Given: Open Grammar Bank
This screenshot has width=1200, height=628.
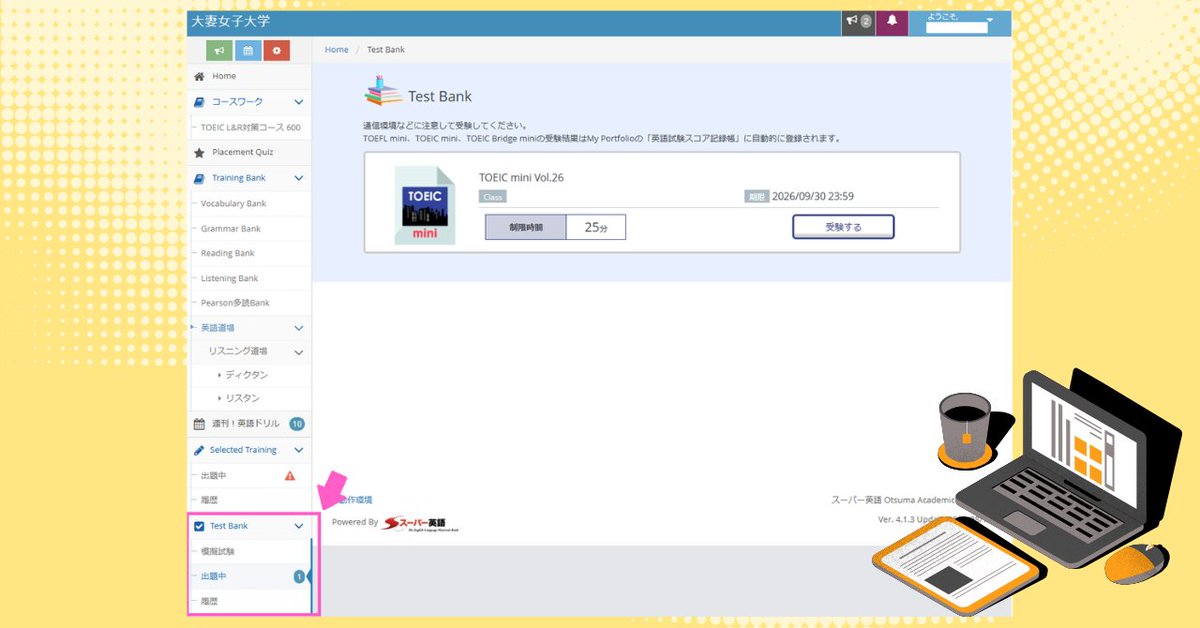Looking at the screenshot, I should pos(230,229).
